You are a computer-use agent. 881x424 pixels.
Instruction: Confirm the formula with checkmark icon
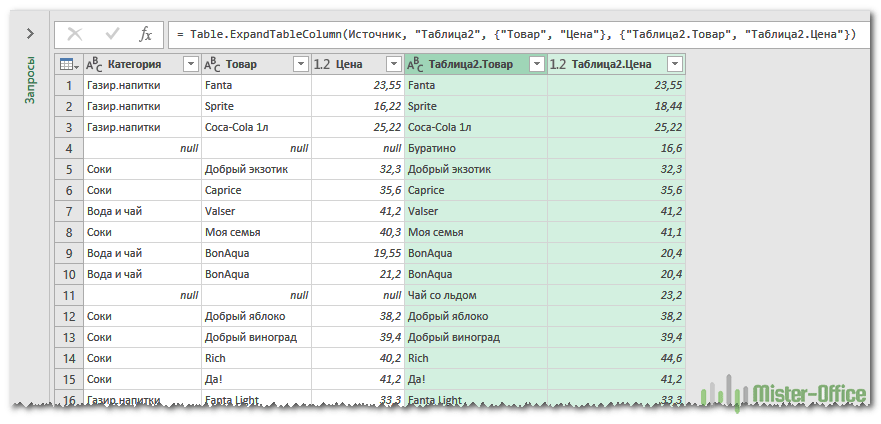point(111,34)
